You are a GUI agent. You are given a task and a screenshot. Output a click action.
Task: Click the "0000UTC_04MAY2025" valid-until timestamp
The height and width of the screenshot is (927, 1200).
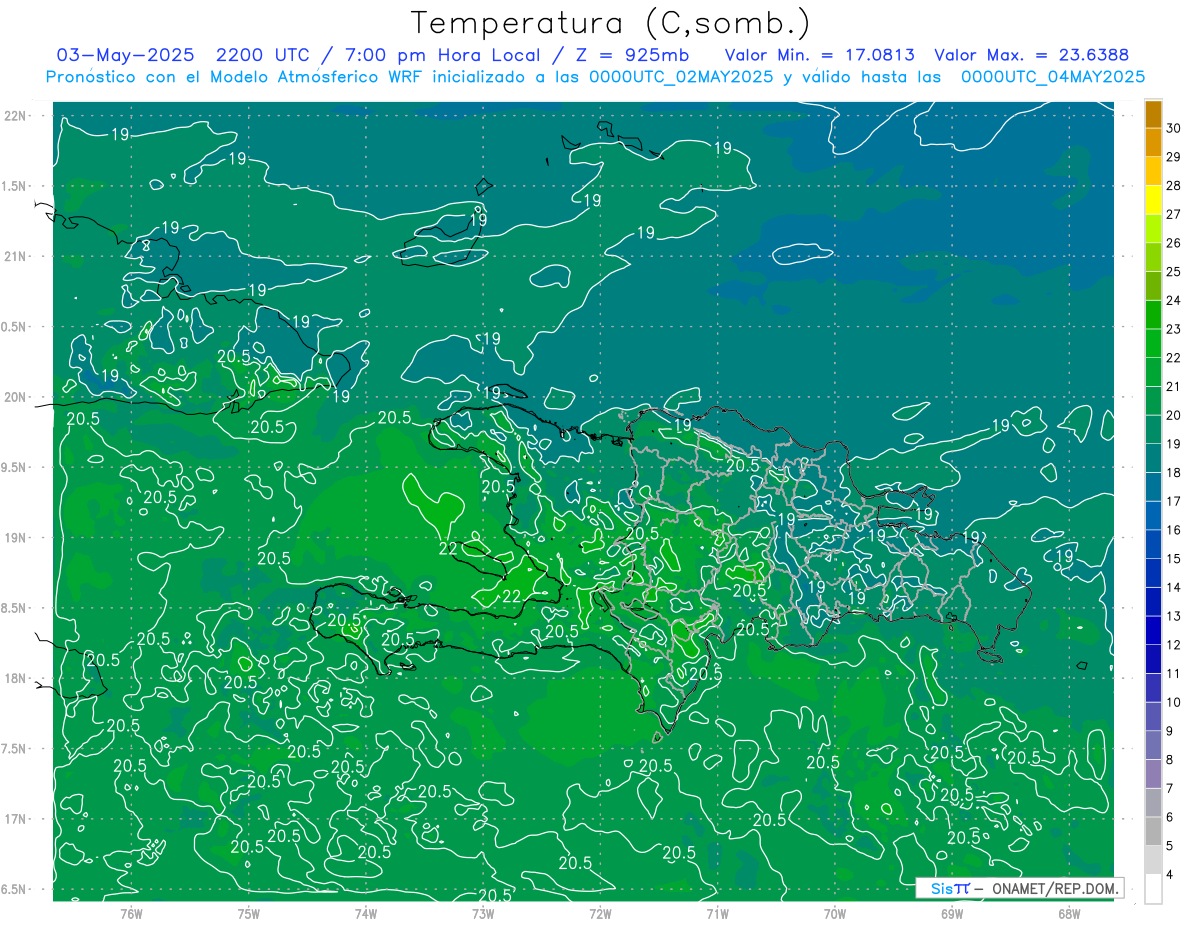click(x=1052, y=76)
